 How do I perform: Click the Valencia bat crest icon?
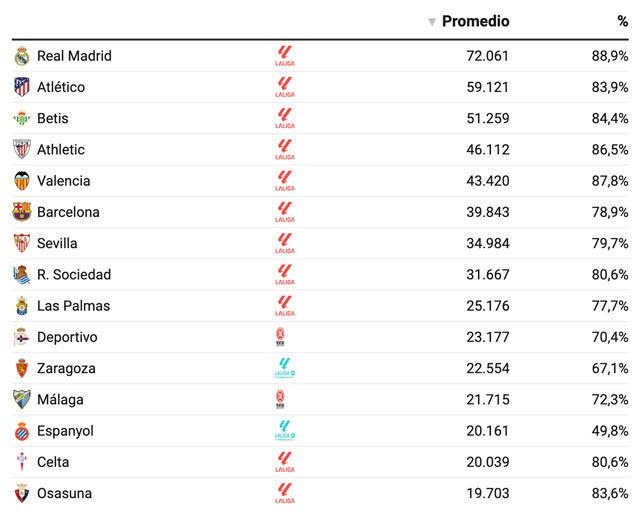pyautogui.click(x=22, y=181)
